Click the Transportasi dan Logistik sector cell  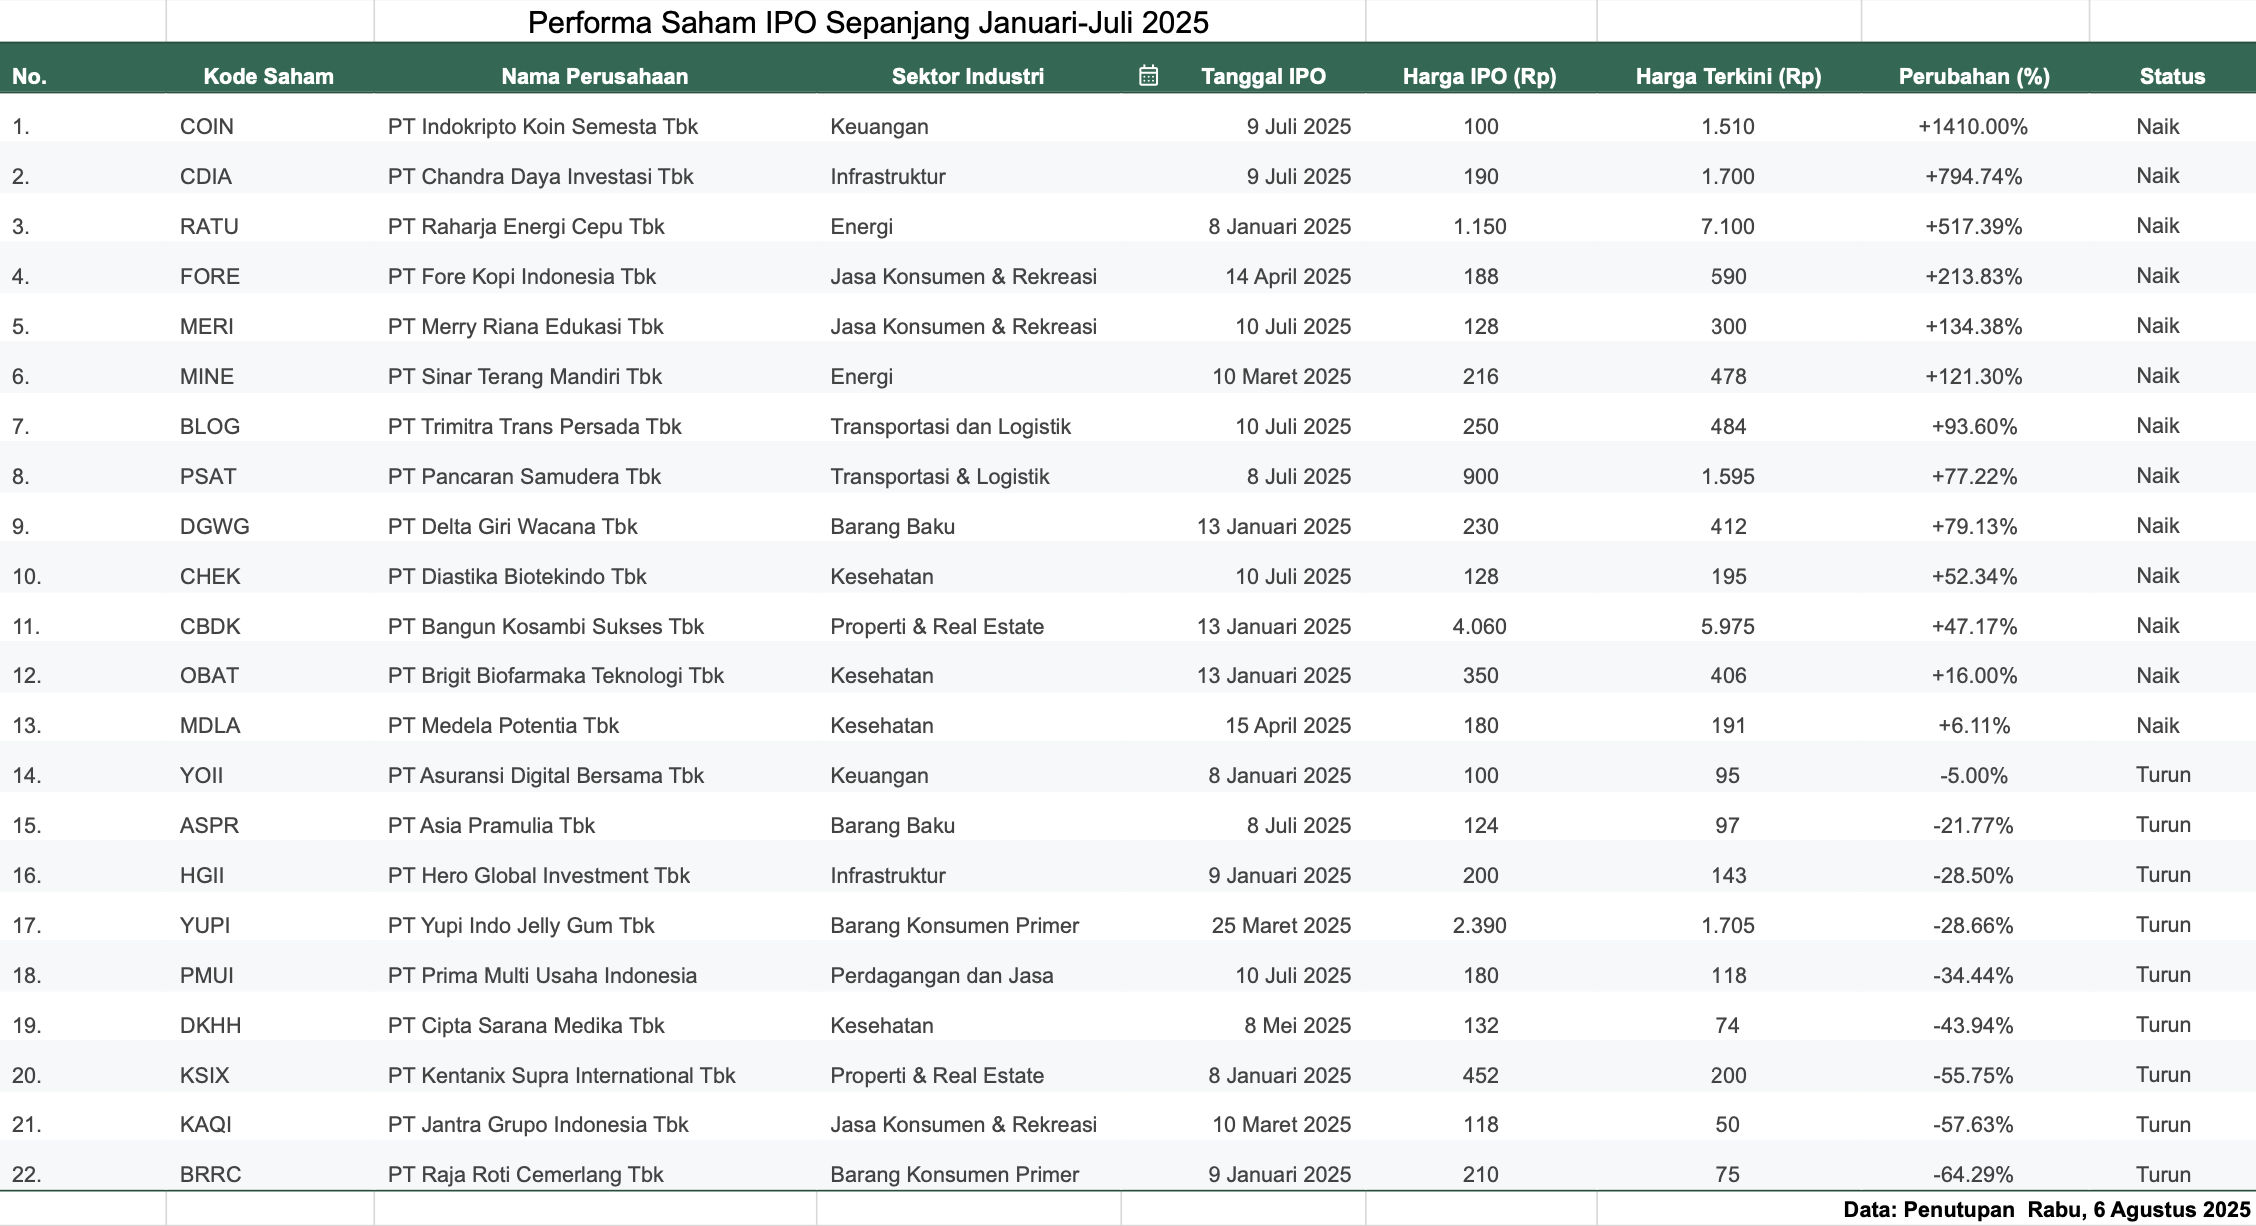[950, 426]
